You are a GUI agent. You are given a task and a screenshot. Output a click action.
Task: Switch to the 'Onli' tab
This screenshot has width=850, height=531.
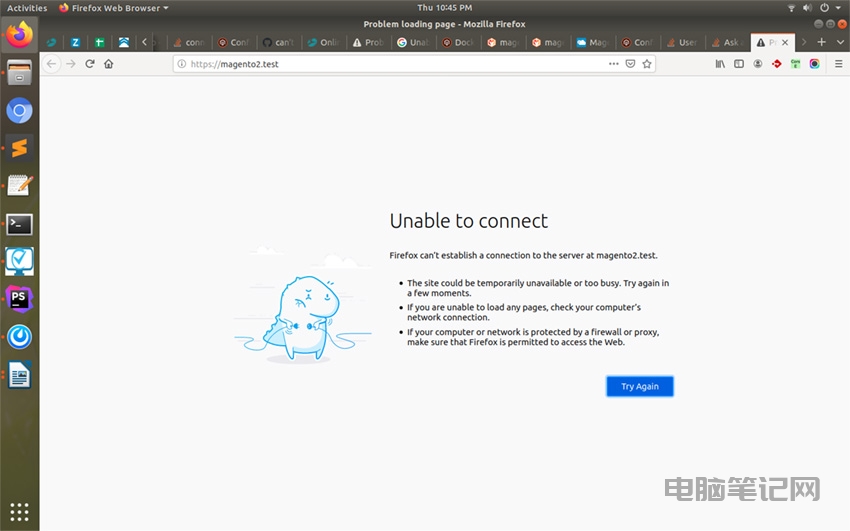(x=324, y=42)
